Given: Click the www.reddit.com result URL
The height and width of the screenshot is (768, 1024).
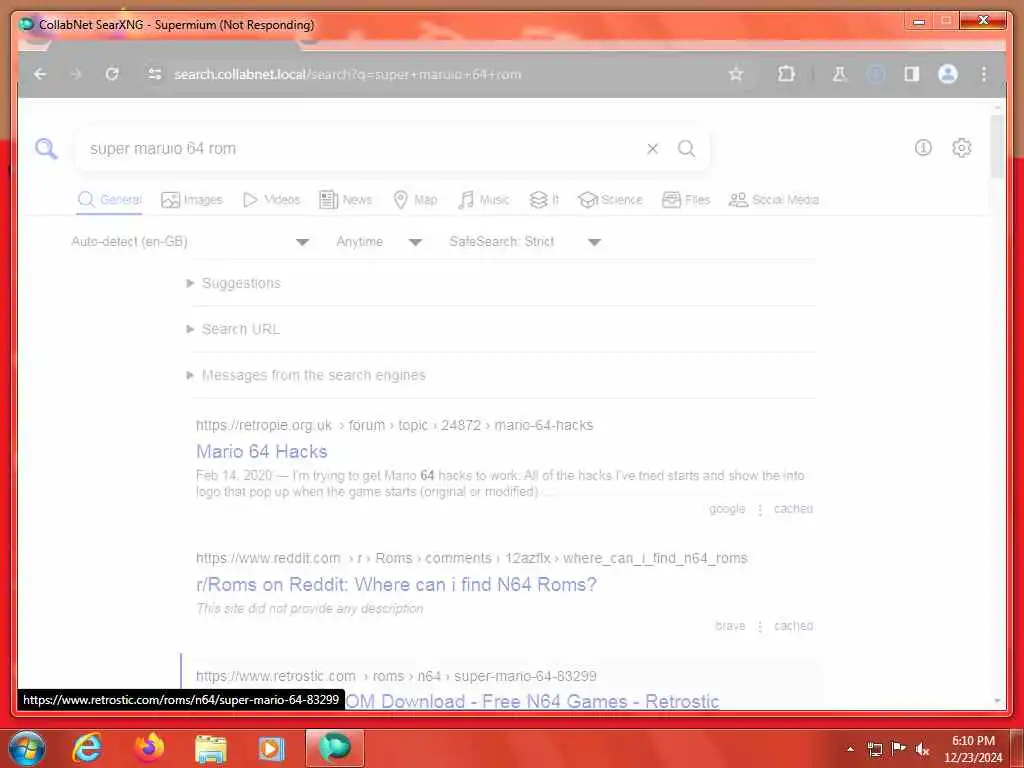Looking at the screenshot, I should [x=472, y=558].
